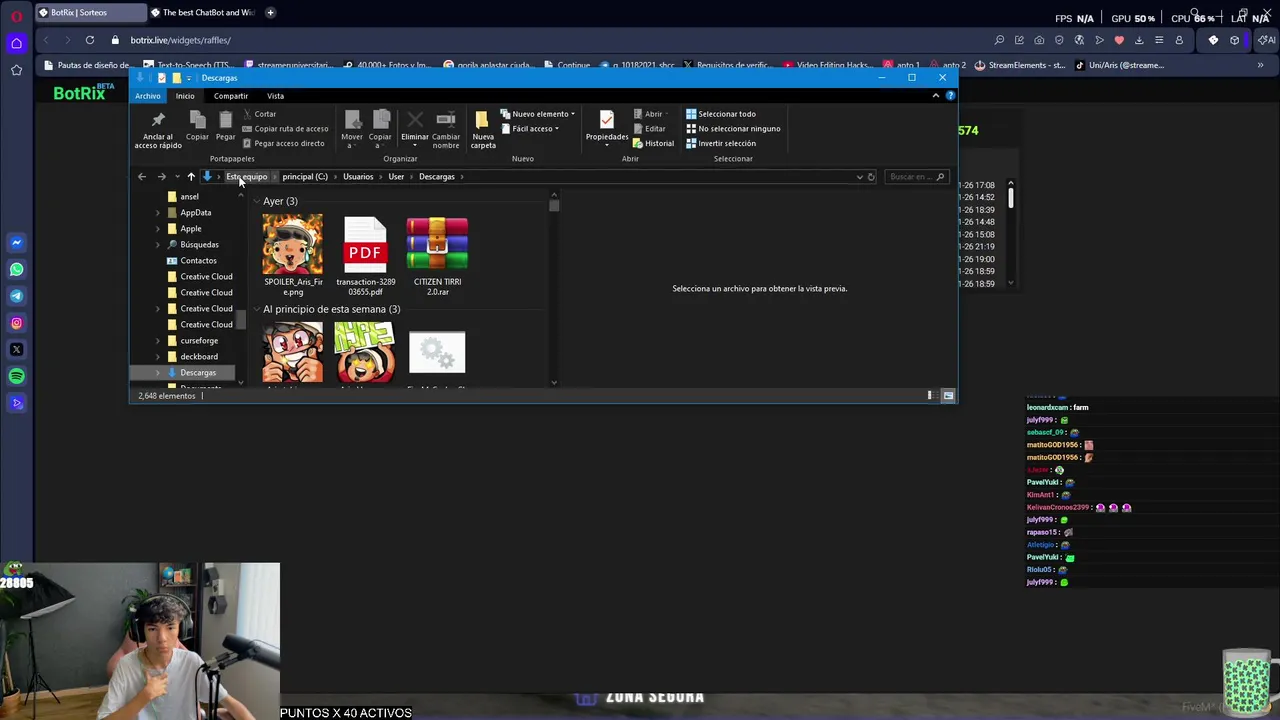This screenshot has width=1280, height=720.
Task: Click the file list vertical scrollbar
Action: pos(553,205)
